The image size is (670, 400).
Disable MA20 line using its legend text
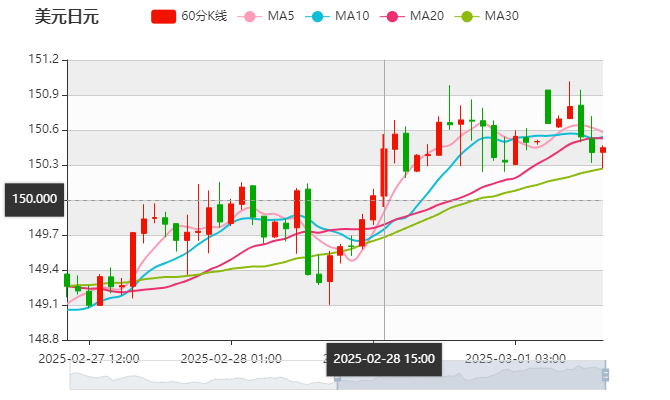pos(427,16)
